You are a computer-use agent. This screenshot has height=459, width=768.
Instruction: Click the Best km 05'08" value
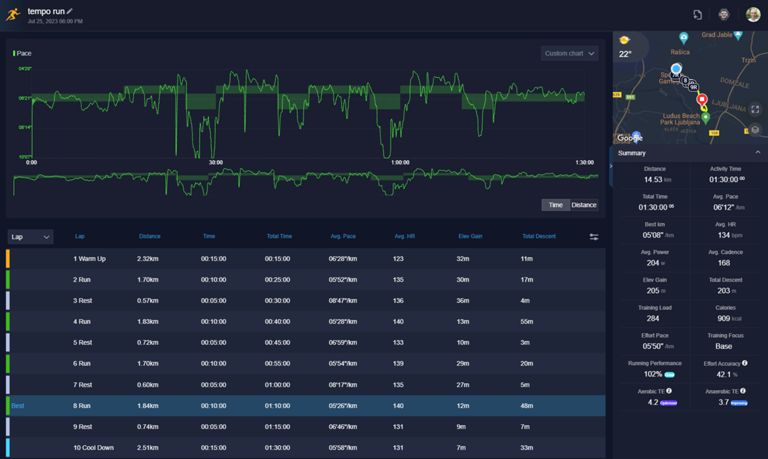point(657,236)
